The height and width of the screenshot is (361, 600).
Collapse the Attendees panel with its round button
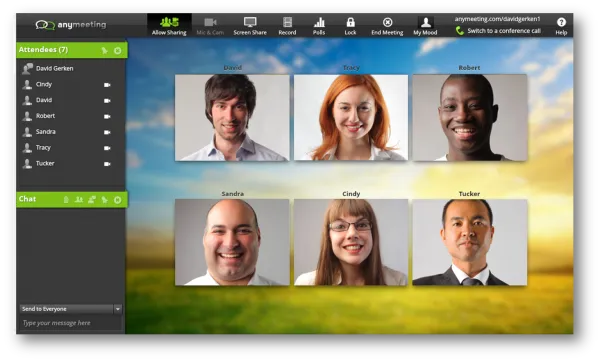click(117, 51)
